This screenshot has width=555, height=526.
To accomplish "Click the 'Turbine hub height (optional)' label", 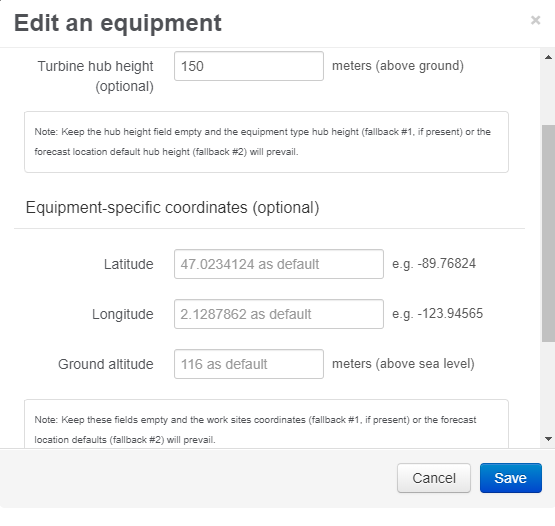I will click(x=96, y=76).
